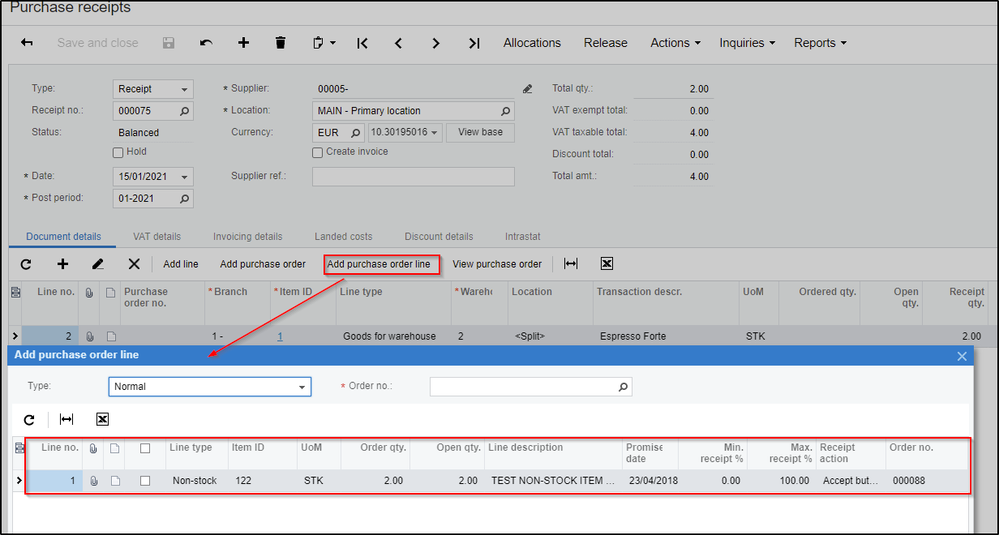The width and height of the screenshot is (999, 535).
Task: Add a new record with the plus icon
Action: pyautogui.click(x=243, y=43)
